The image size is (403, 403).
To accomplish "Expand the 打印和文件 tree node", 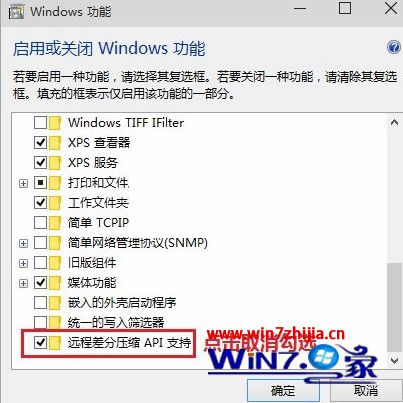I will pyautogui.click(x=23, y=183).
